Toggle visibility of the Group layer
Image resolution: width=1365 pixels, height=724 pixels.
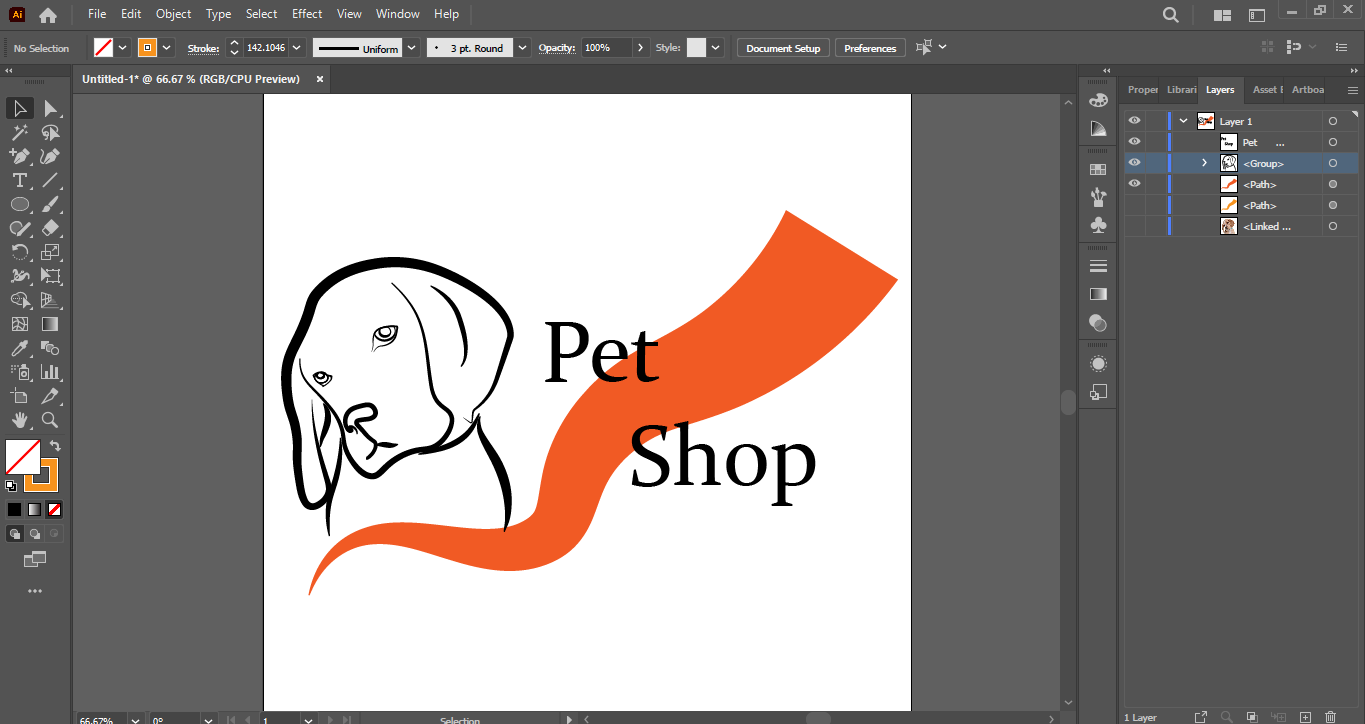1134,163
